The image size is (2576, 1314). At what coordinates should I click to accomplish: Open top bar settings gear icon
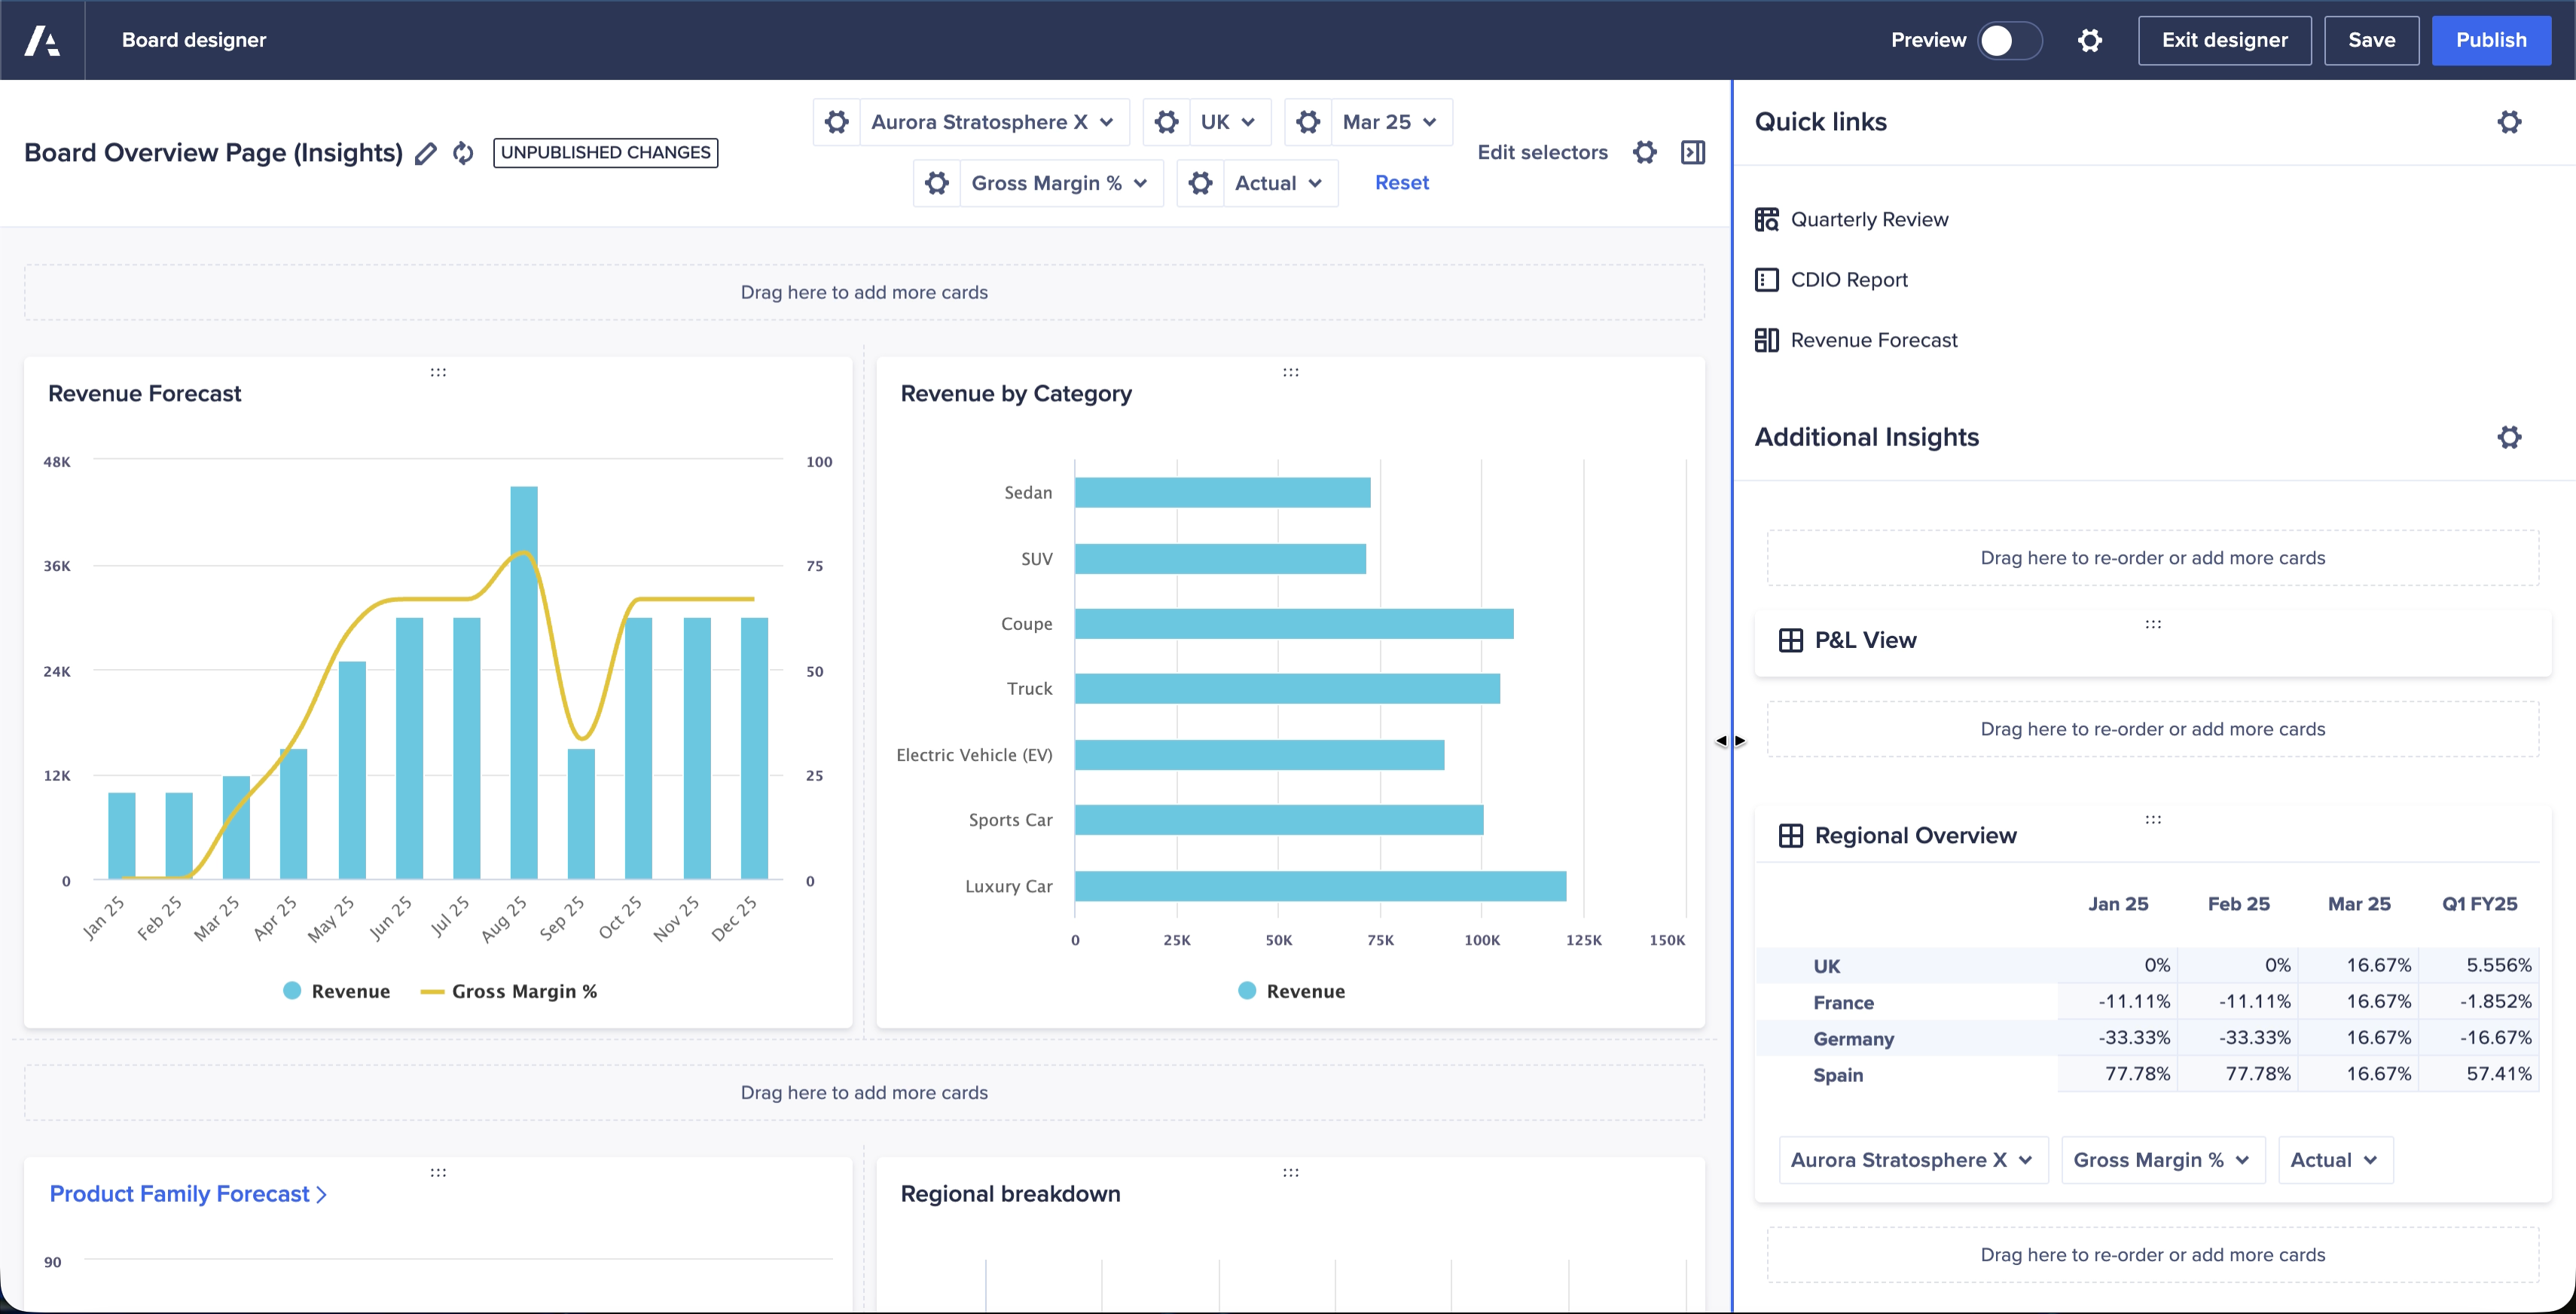click(2090, 40)
